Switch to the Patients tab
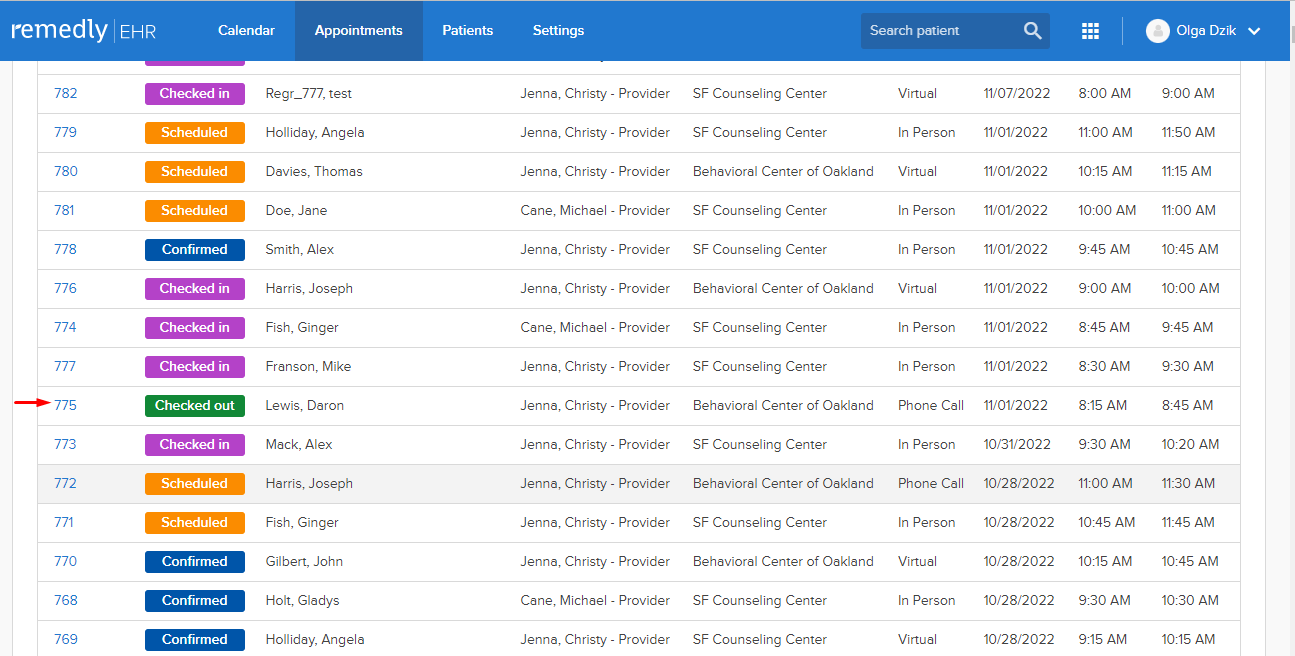The image size is (1295, 656). pos(468,31)
